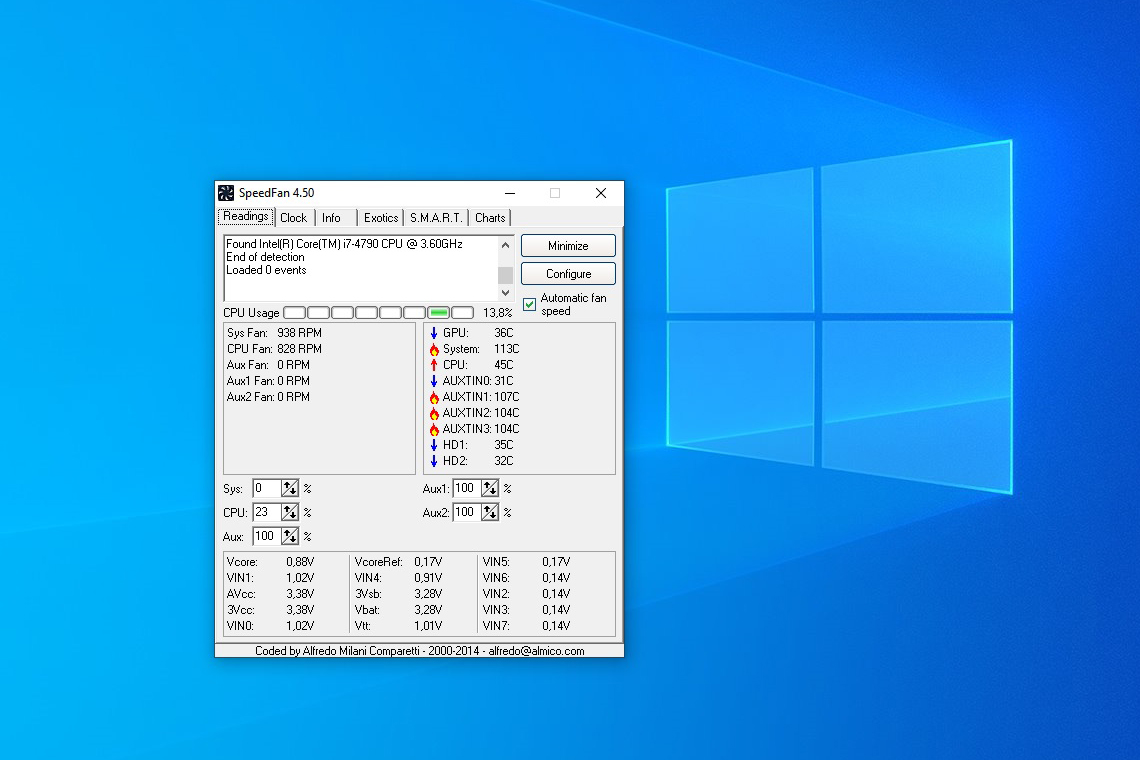Click in the Aux percentage input field
The width and height of the screenshot is (1140, 760).
tap(265, 536)
